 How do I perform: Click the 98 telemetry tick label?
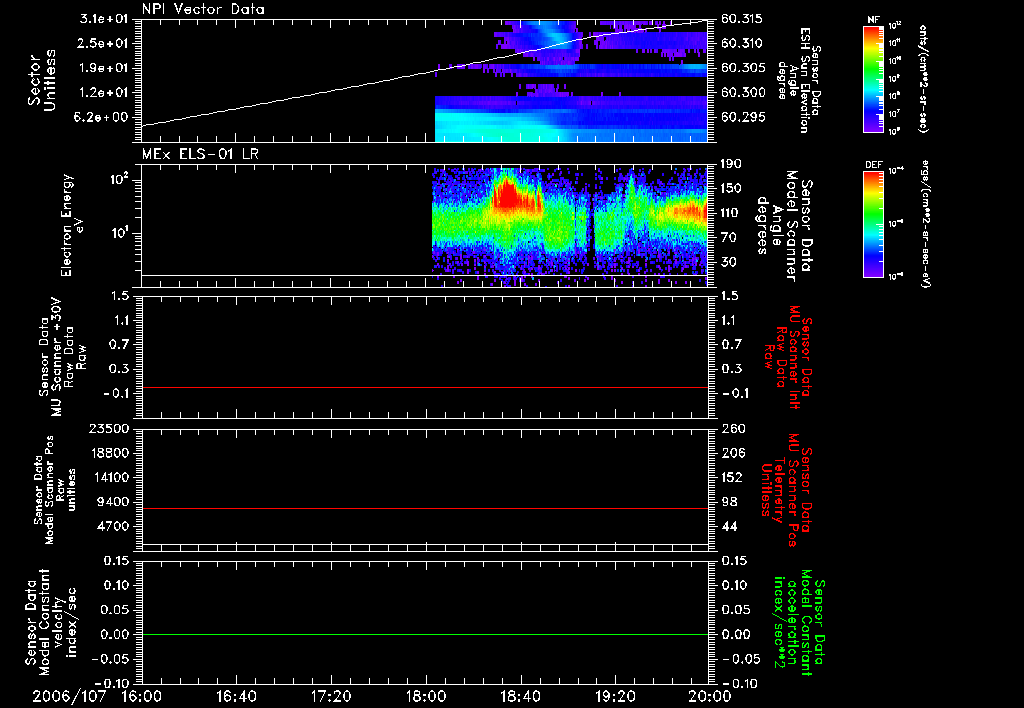click(x=729, y=502)
